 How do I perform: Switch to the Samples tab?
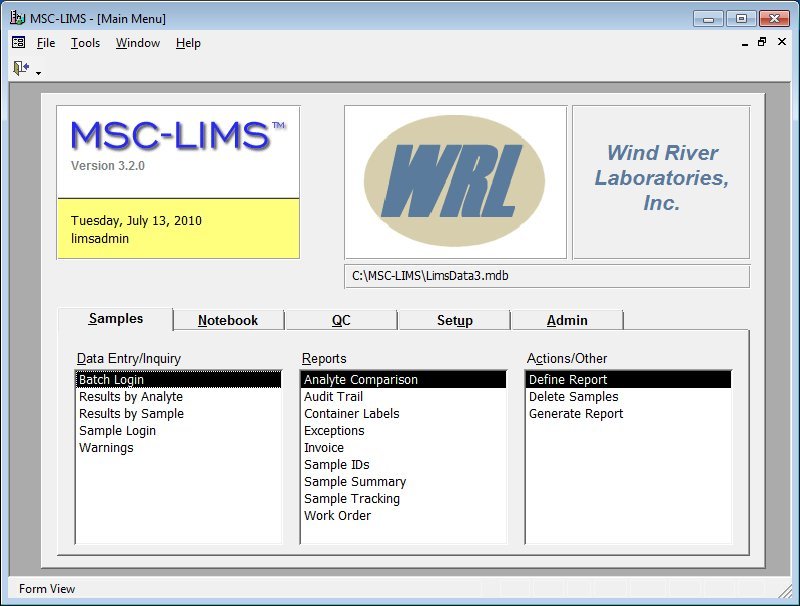pos(116,319)
